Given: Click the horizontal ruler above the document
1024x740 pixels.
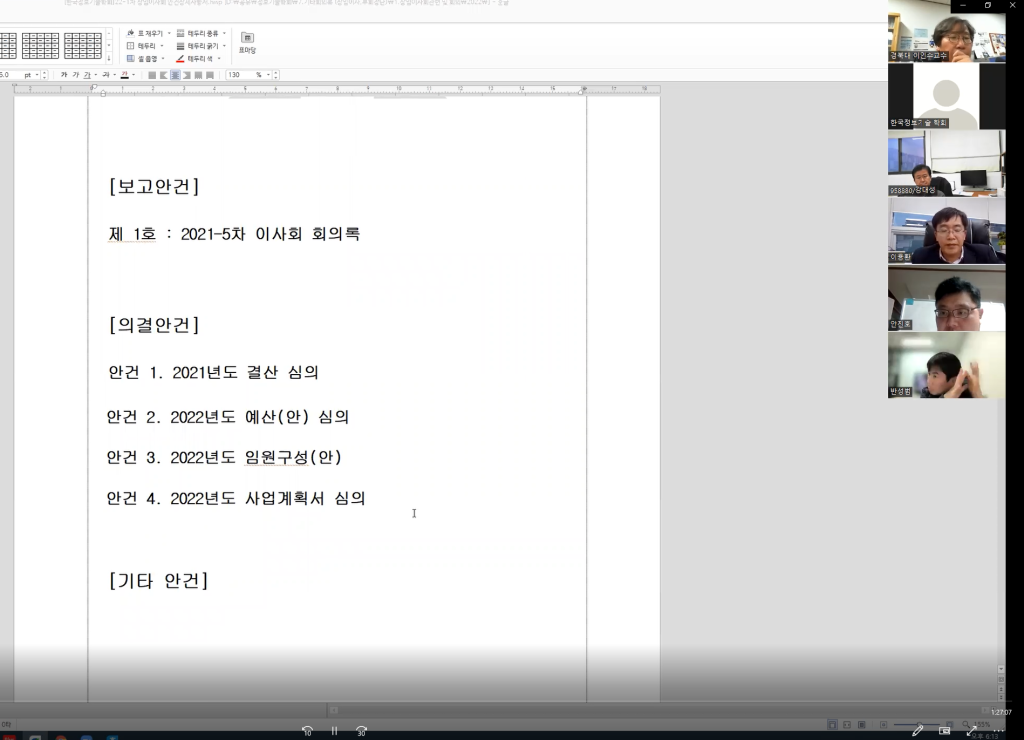Looking at the screenshot, I should pos(337,89).
